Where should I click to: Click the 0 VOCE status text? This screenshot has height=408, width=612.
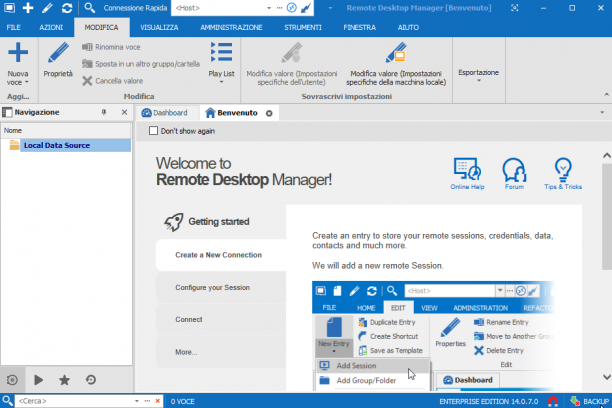(x=182, y=401)
